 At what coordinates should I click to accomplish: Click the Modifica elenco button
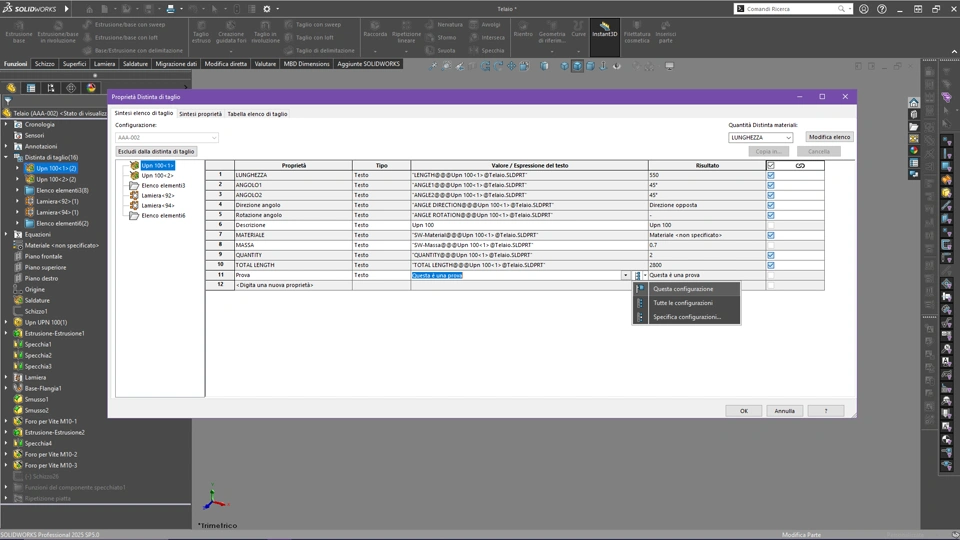click(x=829, y=137)
